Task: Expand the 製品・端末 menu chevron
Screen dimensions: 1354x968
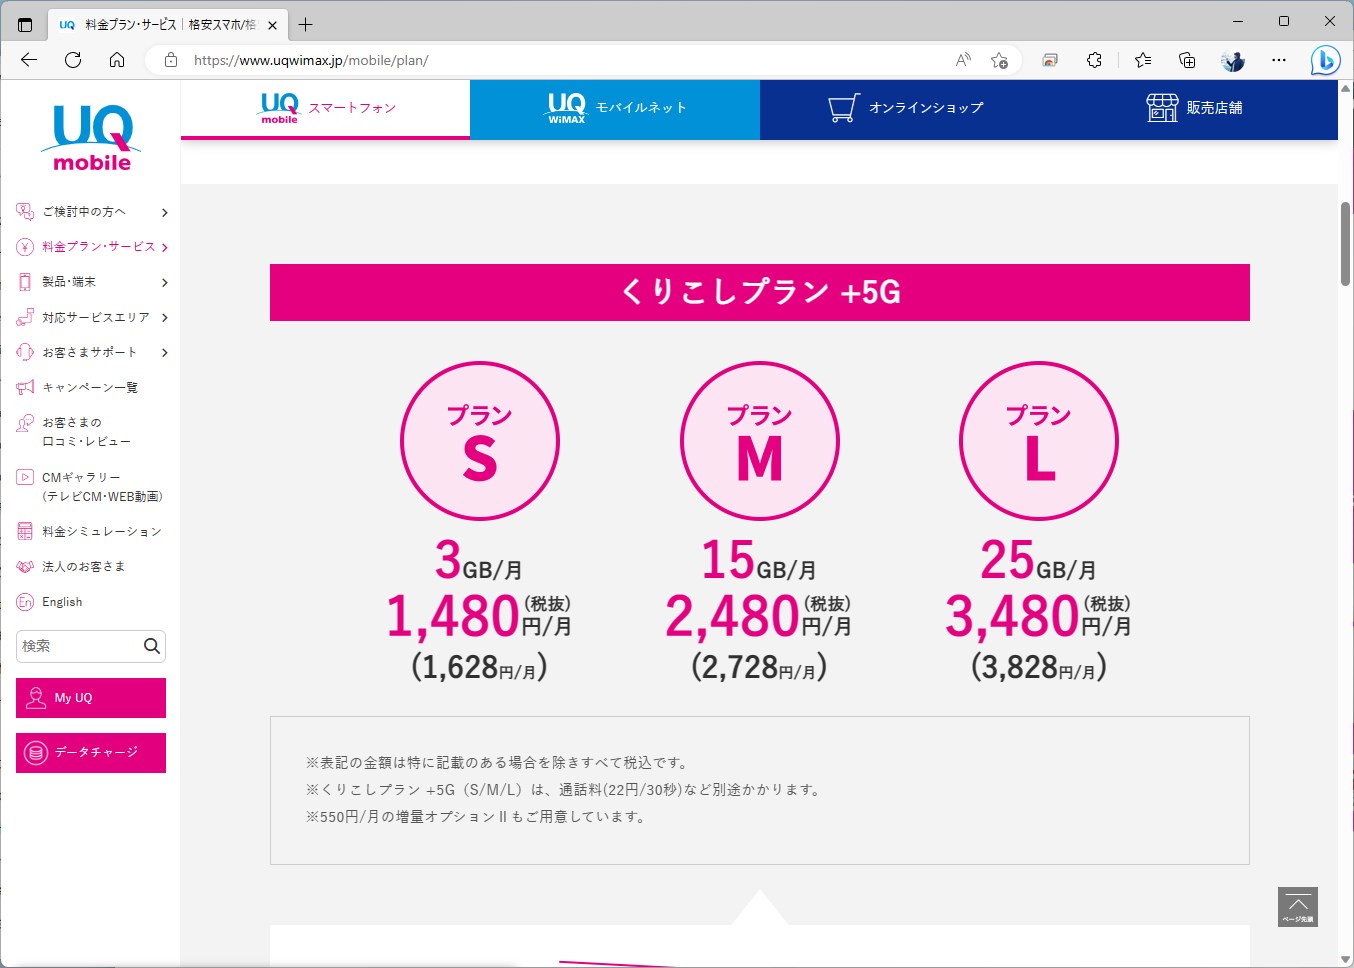Action: (165, 281)
